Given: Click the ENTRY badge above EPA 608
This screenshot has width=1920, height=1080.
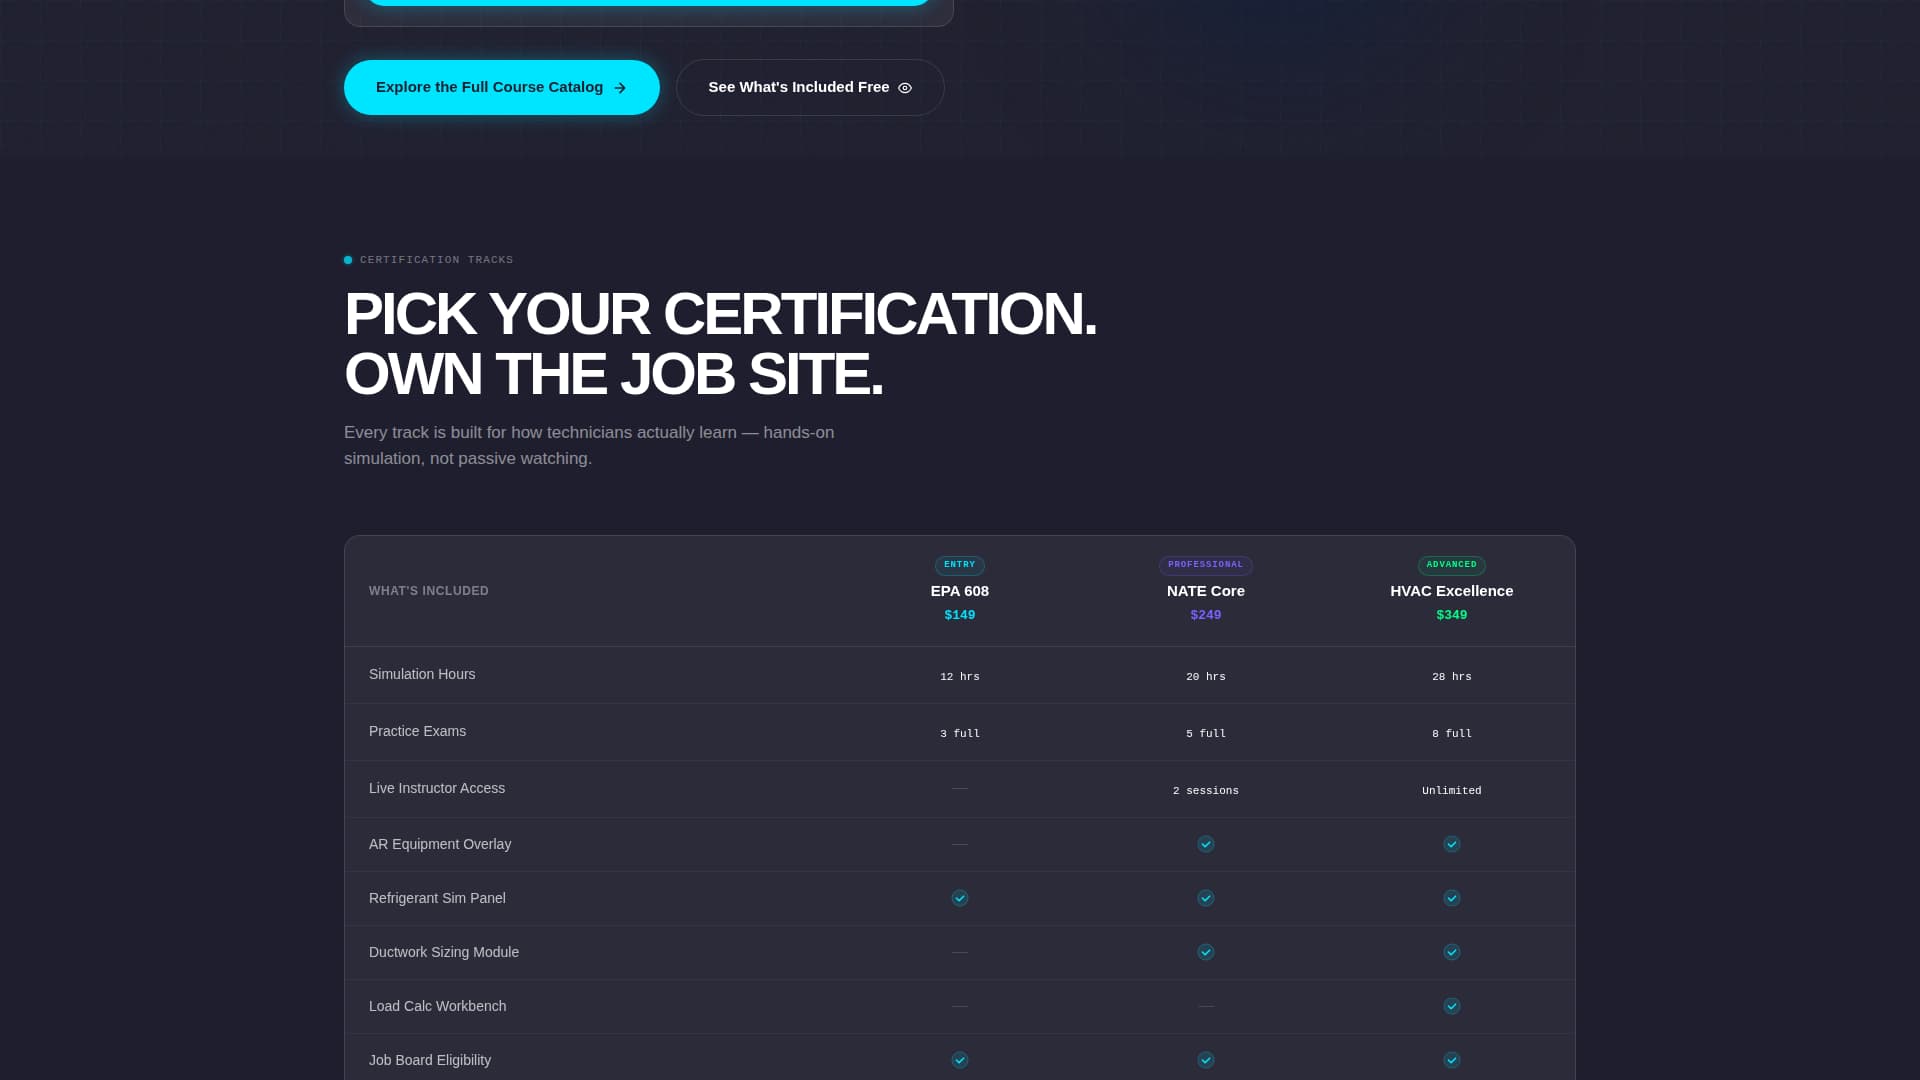Looking at the screenshot, I should tap(959, 565).
